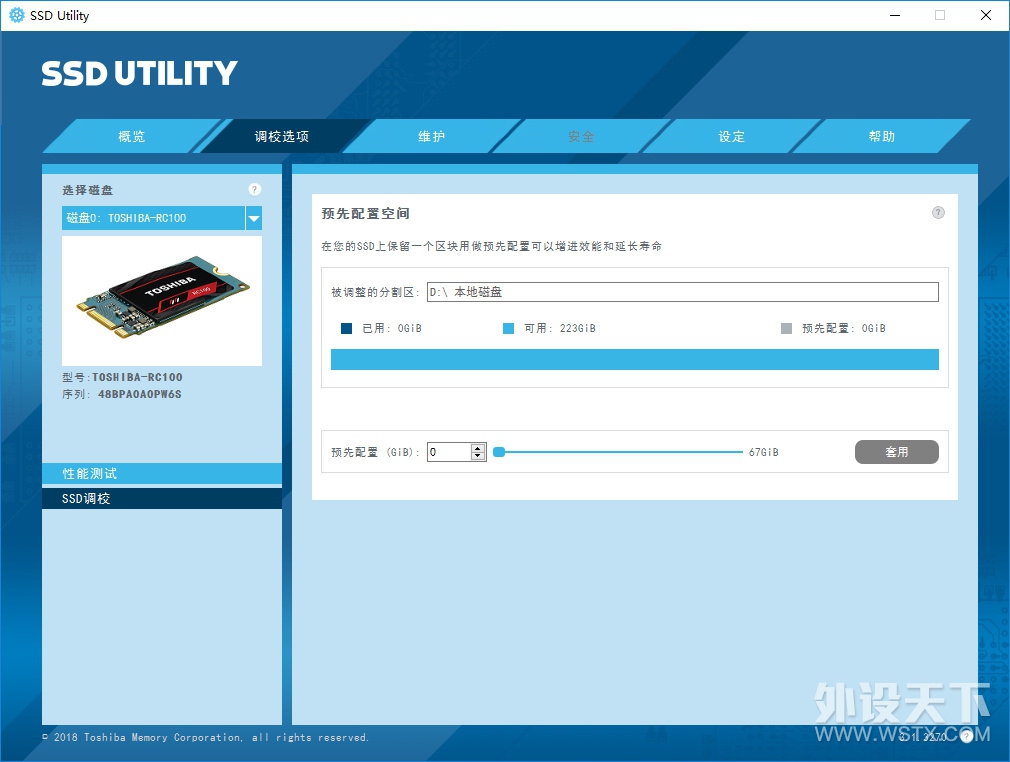Click the middle of the over-provisioning slider track
The width and height of the screenshot is (1010, 762).
point(618,452)
